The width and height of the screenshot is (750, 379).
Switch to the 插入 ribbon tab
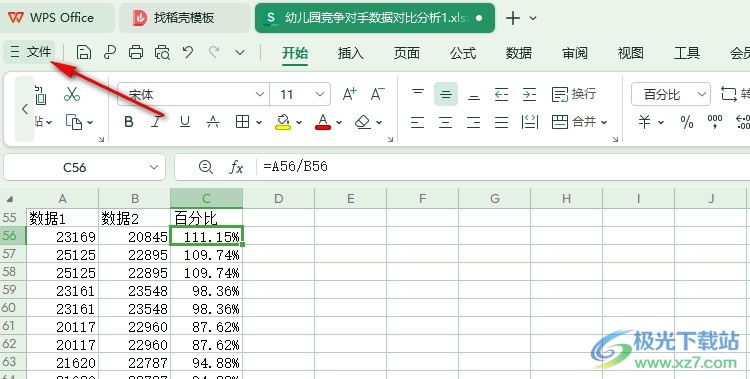coord(351,53)
